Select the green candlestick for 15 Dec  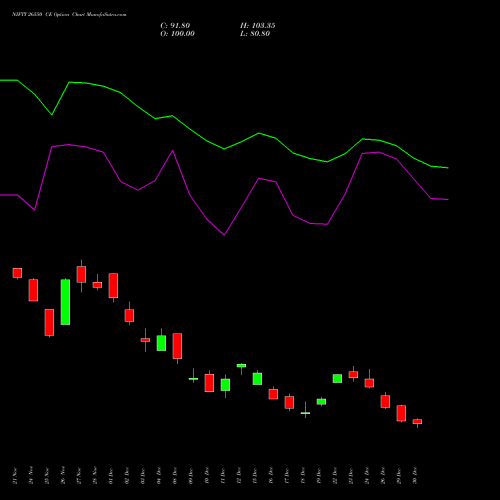pyautogui.click(x=257, y=379)
